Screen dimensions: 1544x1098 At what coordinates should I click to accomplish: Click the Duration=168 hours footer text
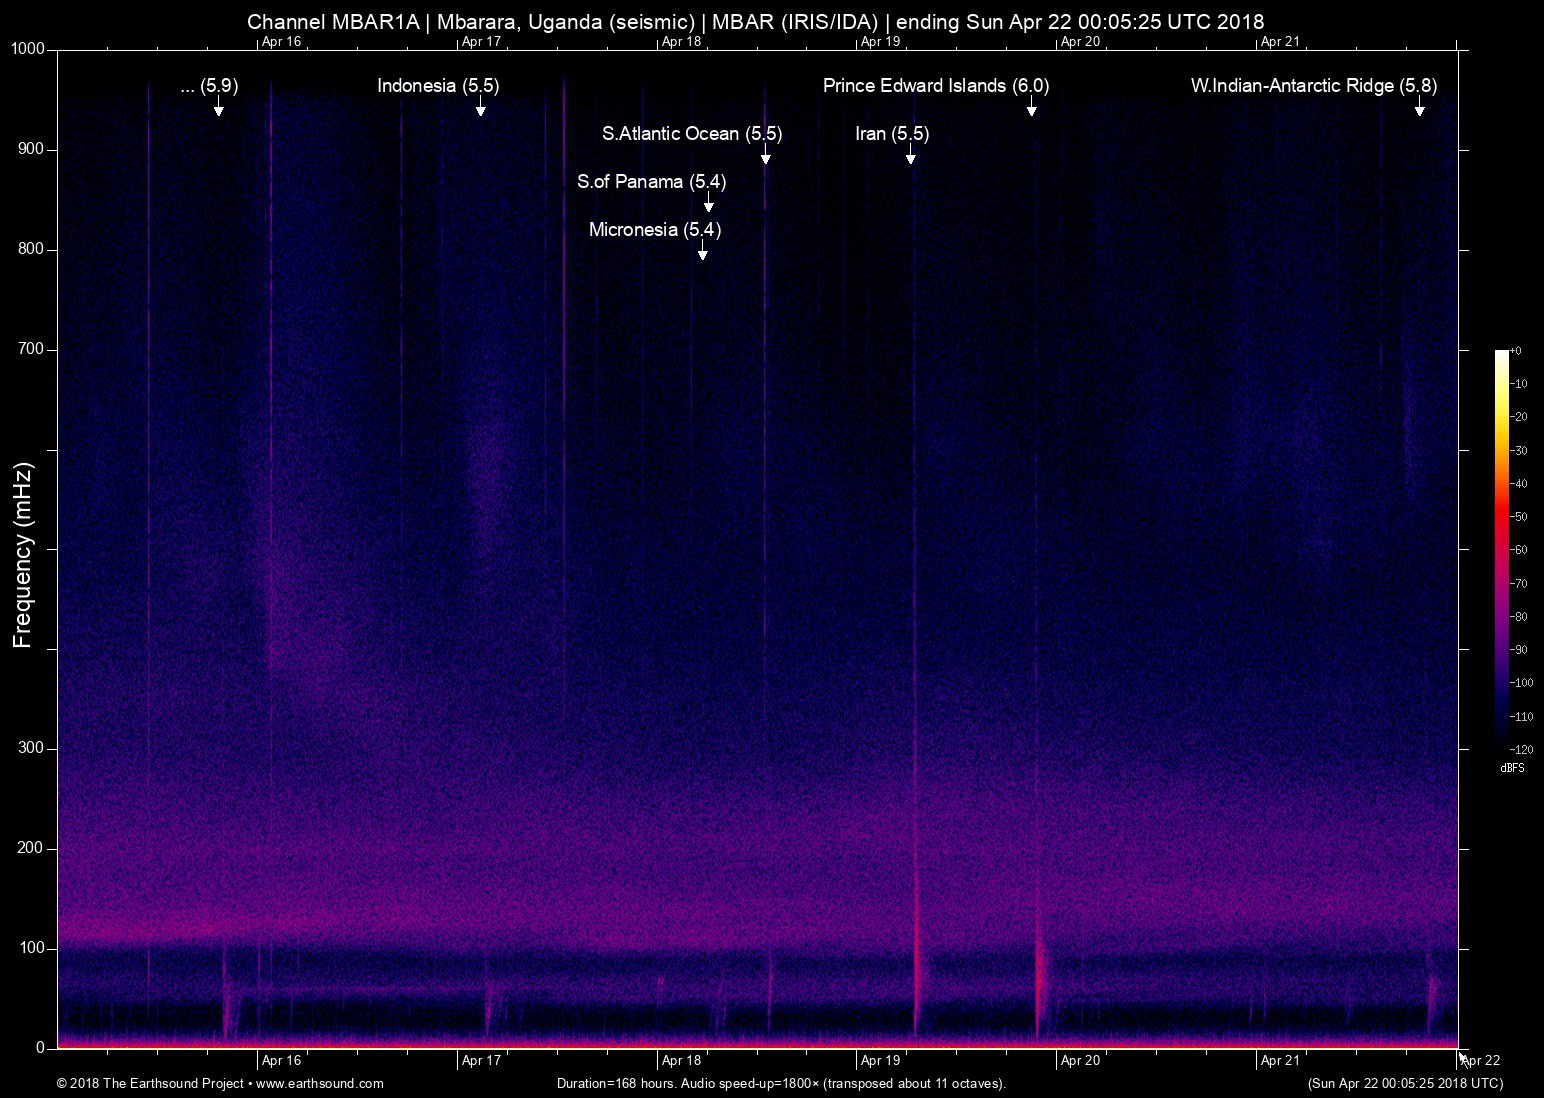[x=781, y=1083]
